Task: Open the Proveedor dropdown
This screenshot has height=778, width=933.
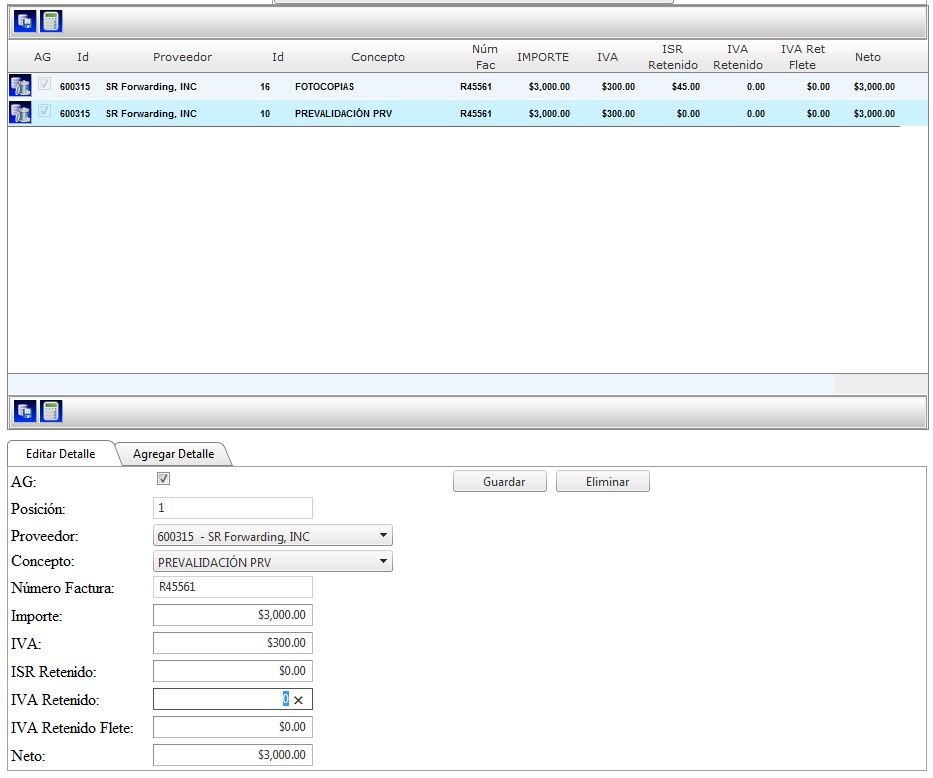Action: [x=273, y=536]
